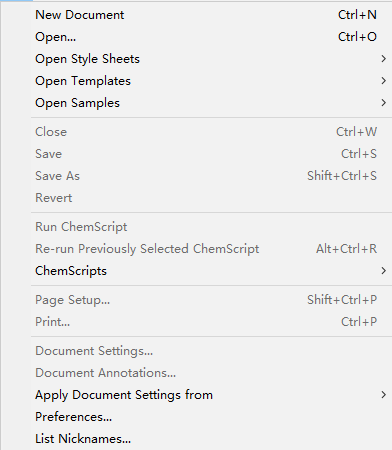Screen dimensions: 392x450
Task: Select Run ChemScript
Action: pyautogui.click(x=211, y=227)
